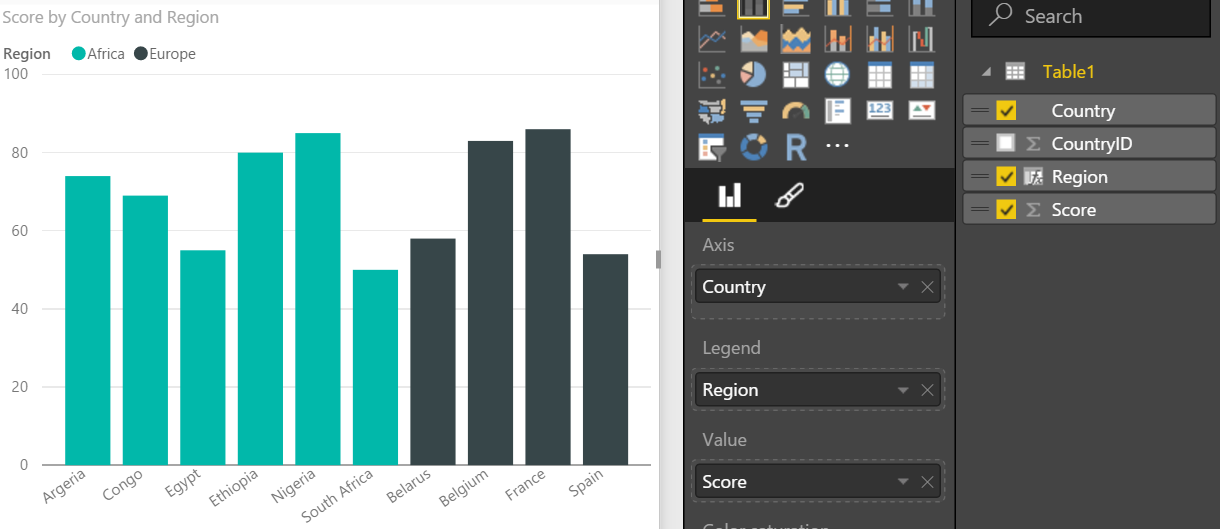Open more visualizations ellipsis menu
The width and height of the screenshot is (1220, 529).
837,146
